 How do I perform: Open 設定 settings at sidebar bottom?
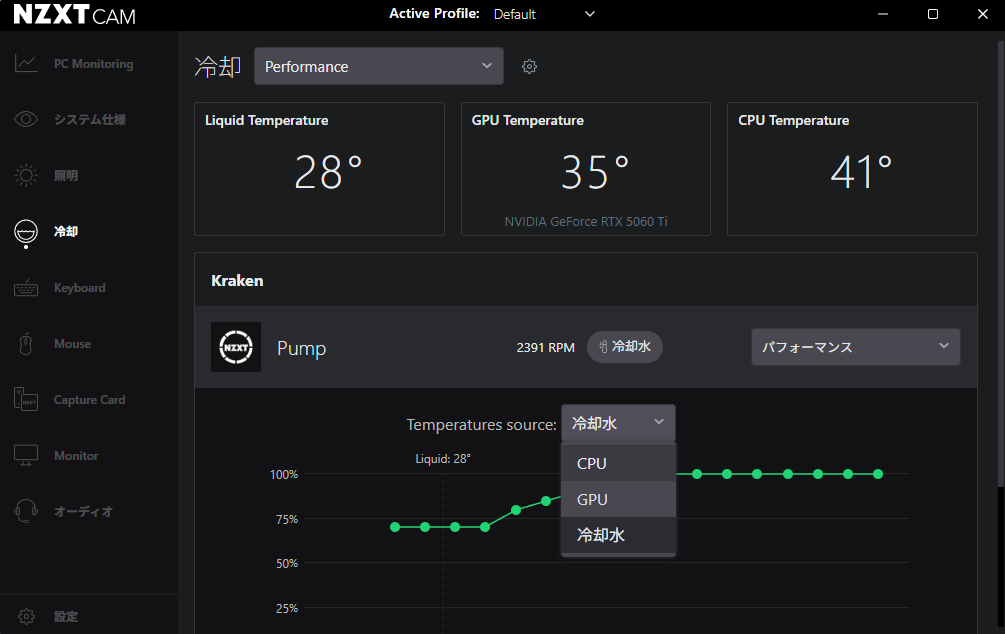tap(66, 616)
